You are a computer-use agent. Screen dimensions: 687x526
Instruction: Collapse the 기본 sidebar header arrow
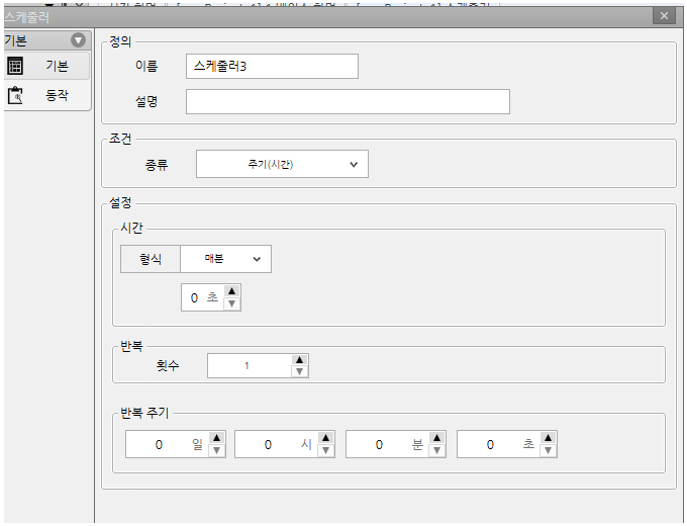coord(78,41)
